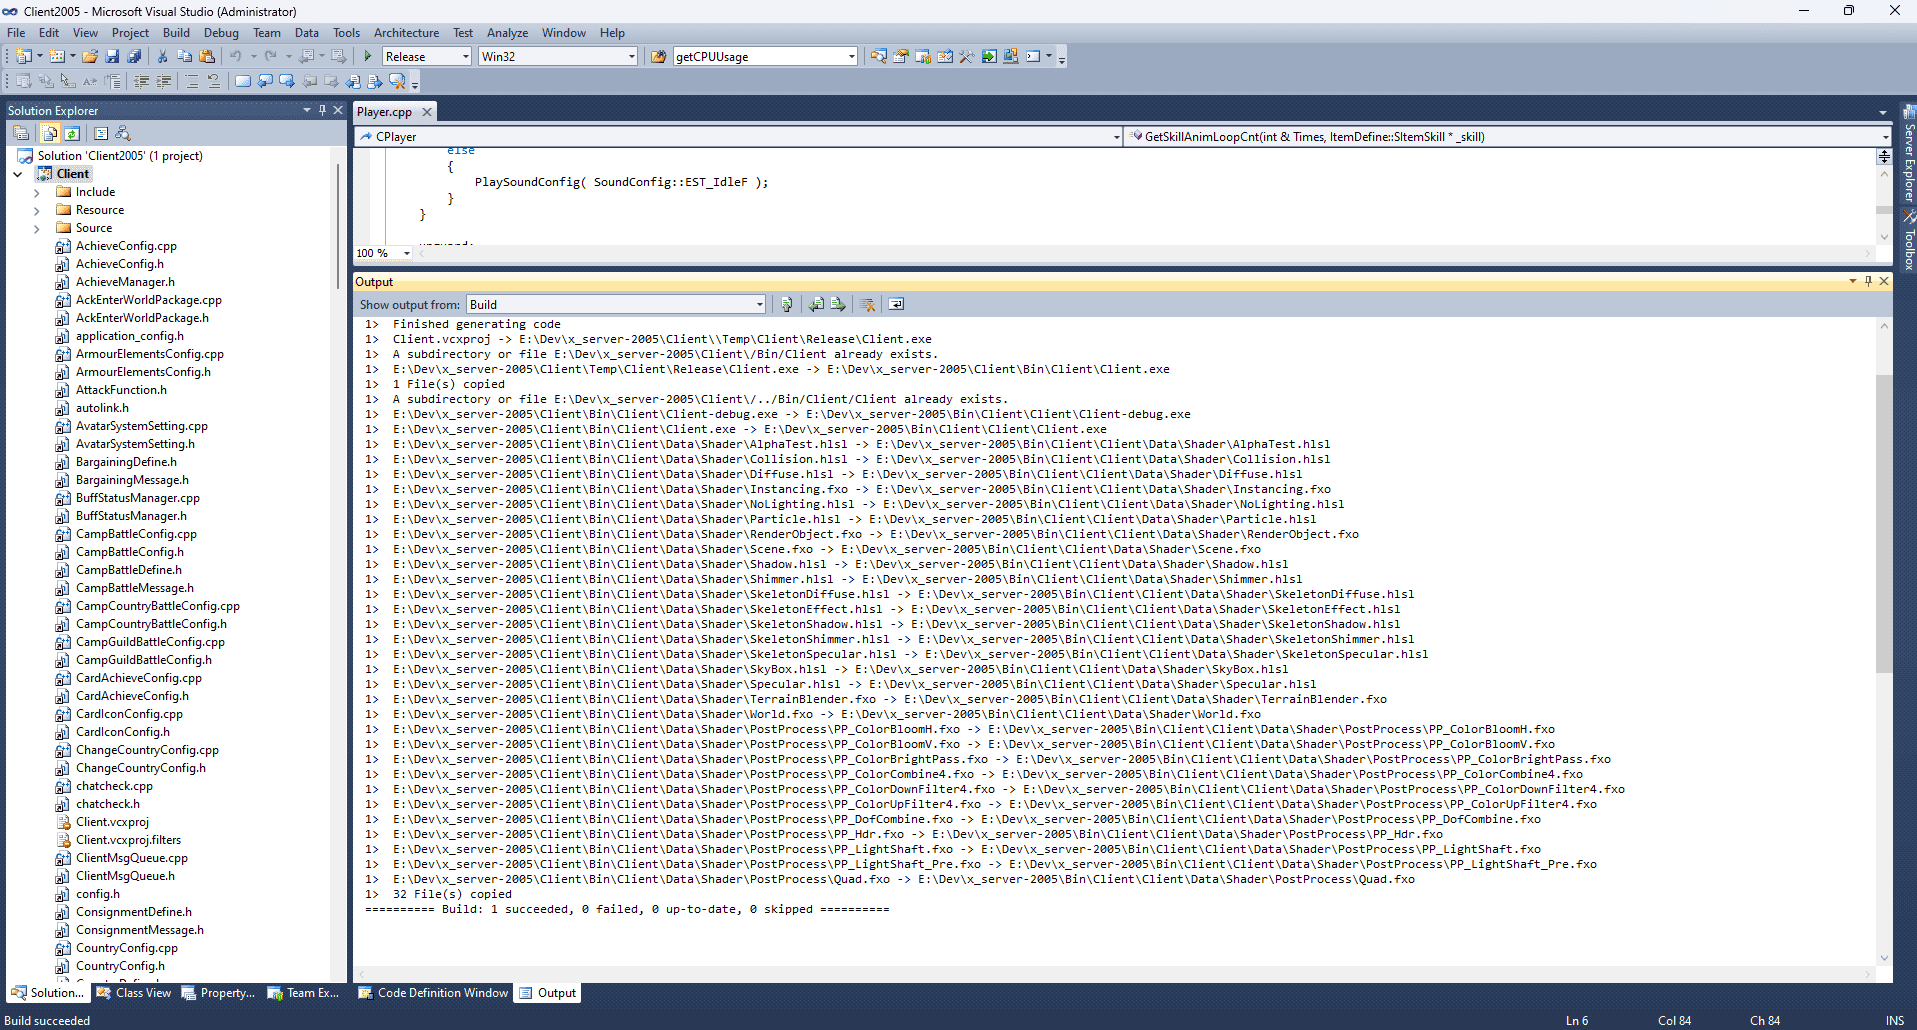1917x1030 pixels.
Task: Open the Analyze menu
Action: 507,33
